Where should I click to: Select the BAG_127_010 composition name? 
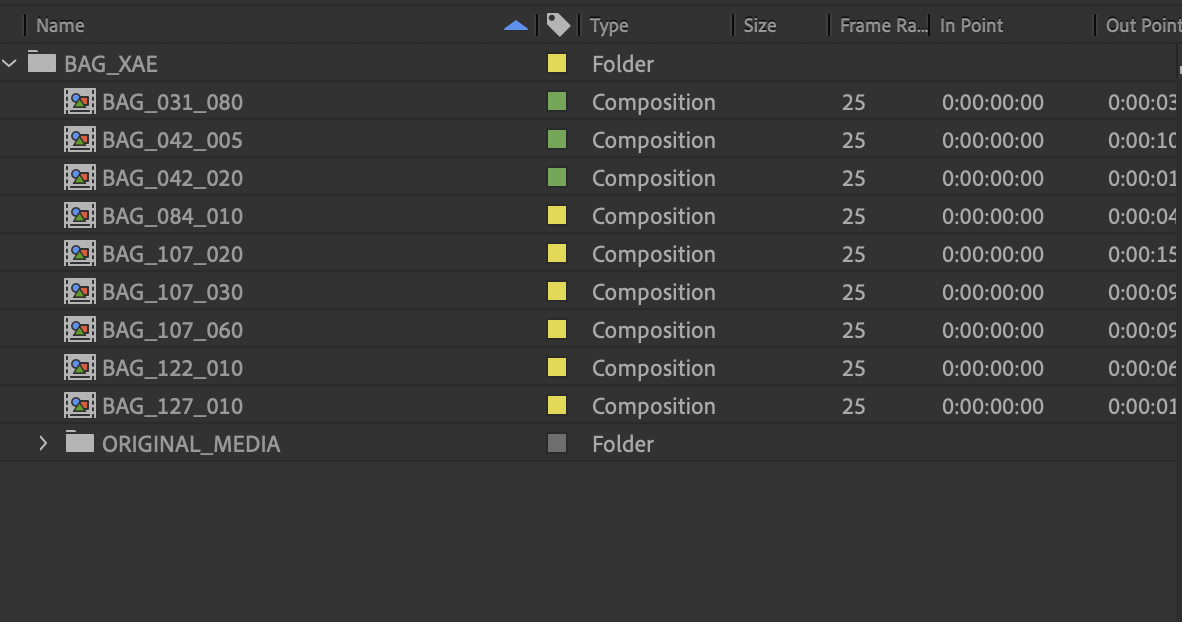(172, 406)
